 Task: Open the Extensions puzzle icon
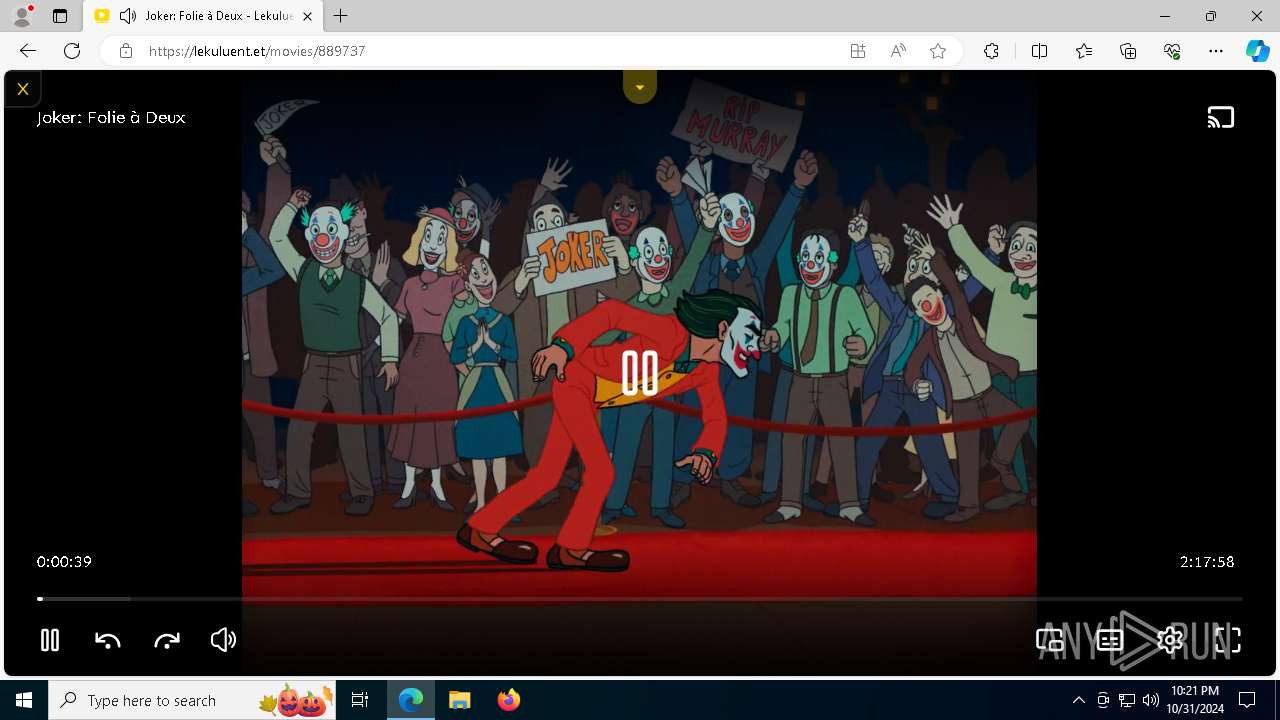991,51
